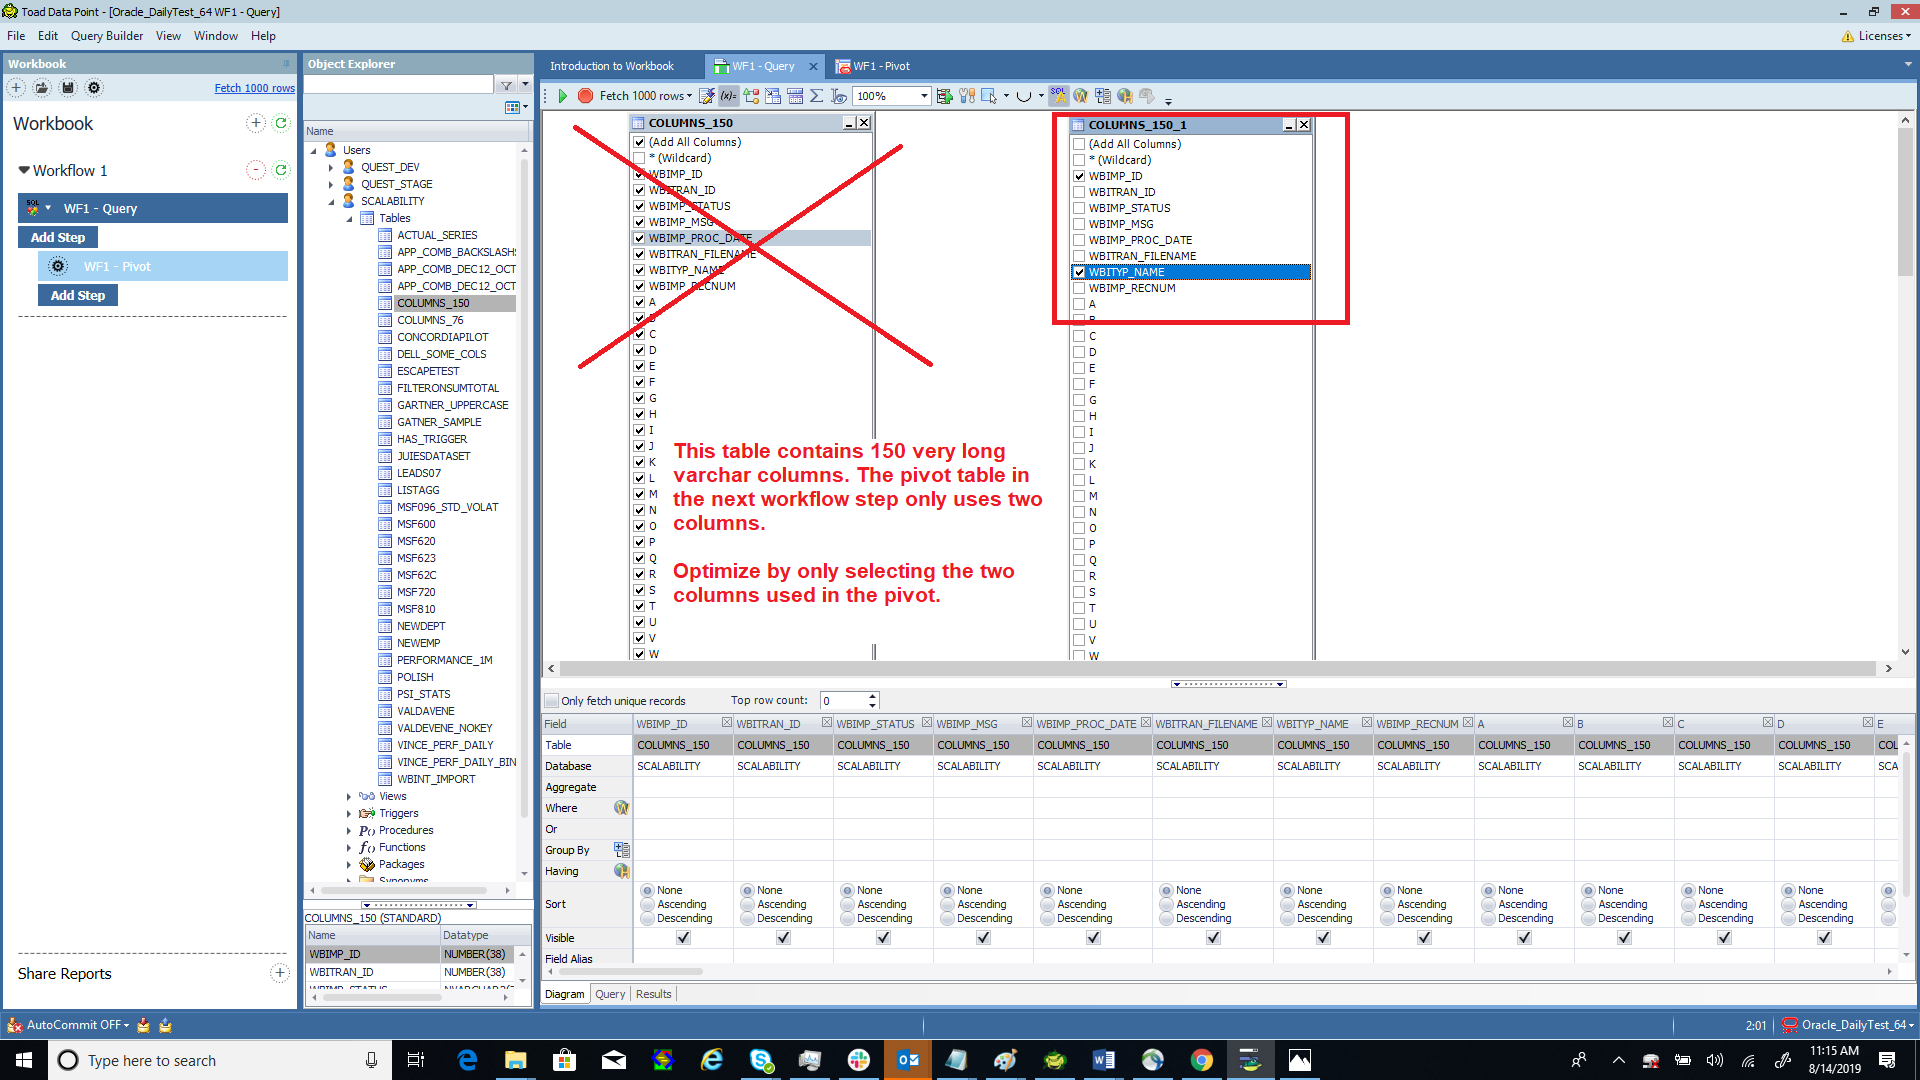Switch to the Query bottom tab
Viewport: 1920px width, 1080px height.
point(610,994)
